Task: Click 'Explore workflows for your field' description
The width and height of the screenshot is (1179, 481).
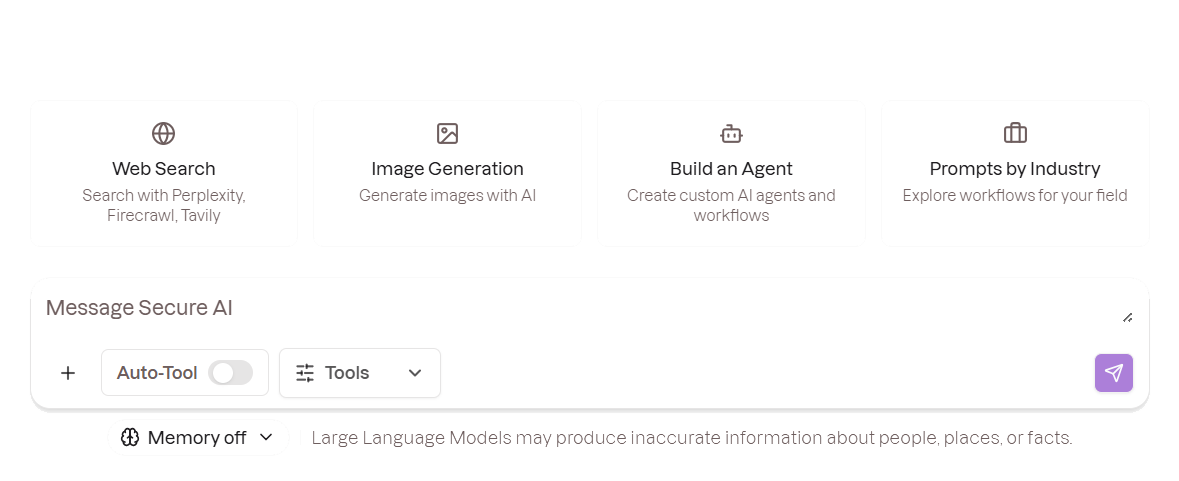Action: tap(1015, 195)
